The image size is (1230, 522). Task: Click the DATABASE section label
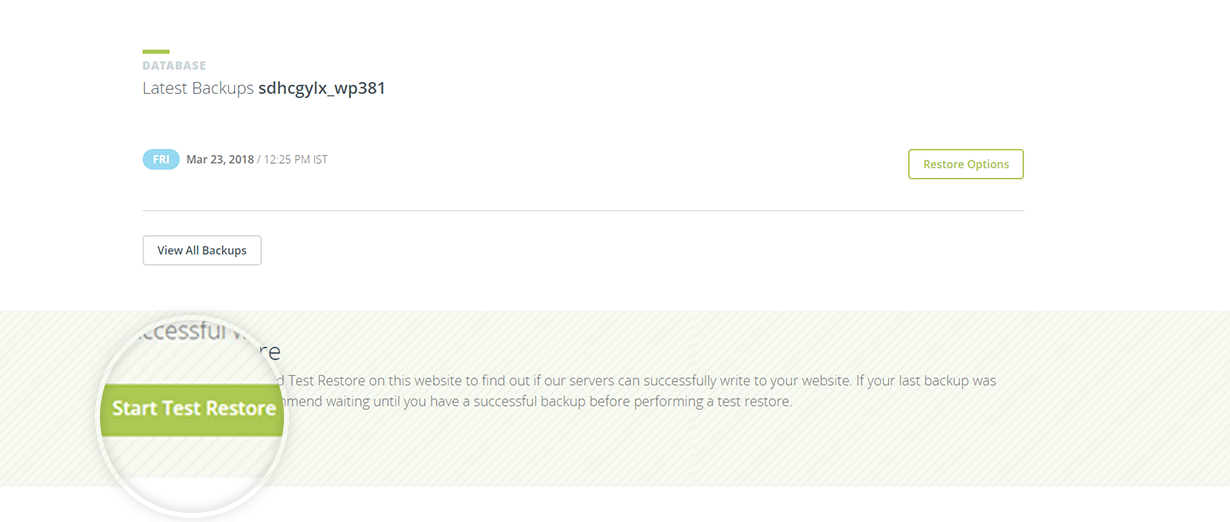coord(174,66)
